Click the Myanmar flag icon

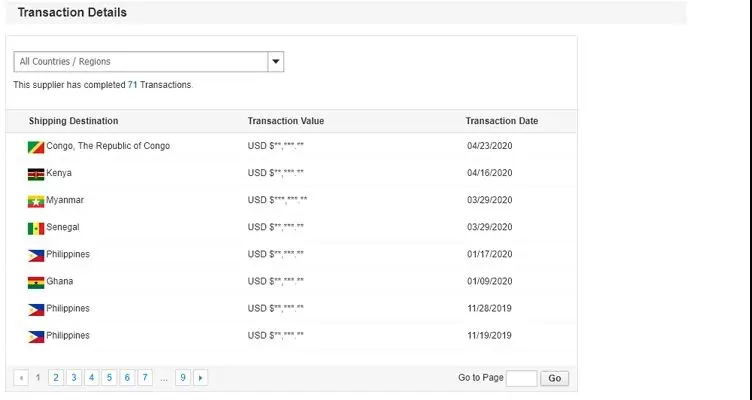[36, 201]
